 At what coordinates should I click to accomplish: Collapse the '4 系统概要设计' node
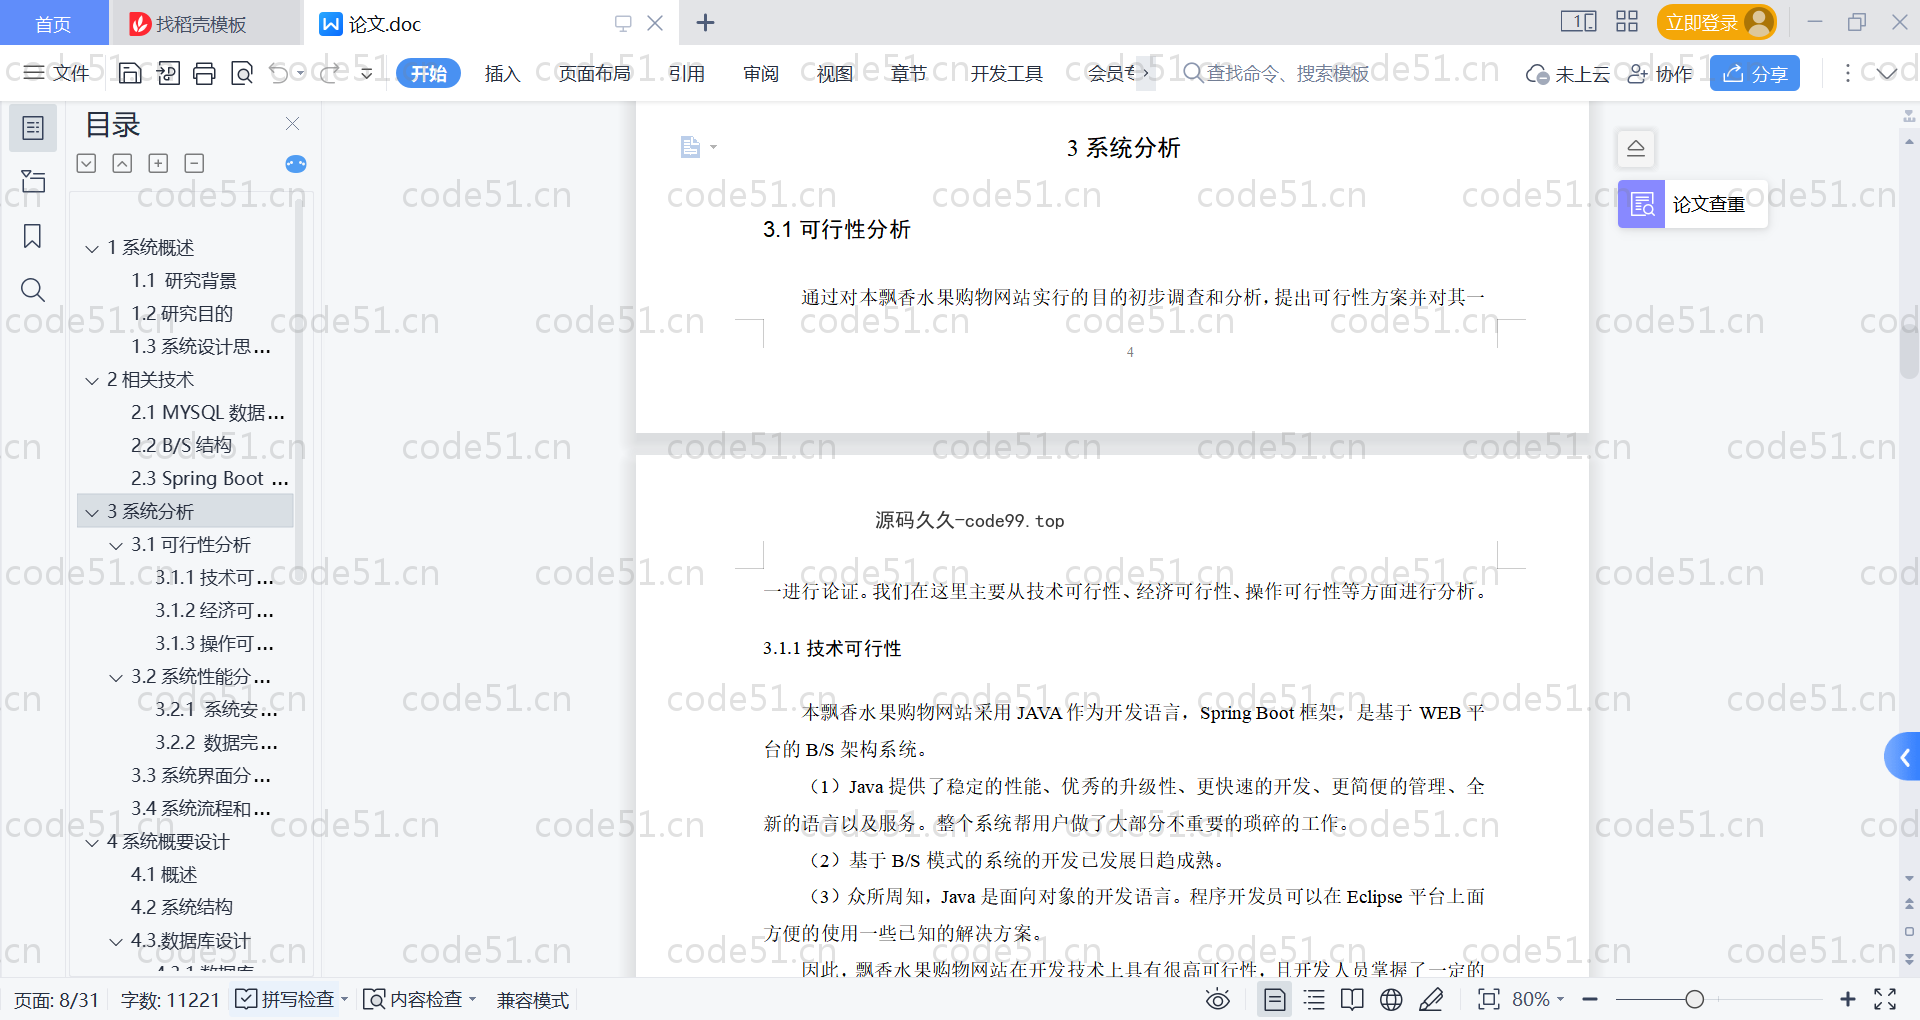(x=92, y=843)
